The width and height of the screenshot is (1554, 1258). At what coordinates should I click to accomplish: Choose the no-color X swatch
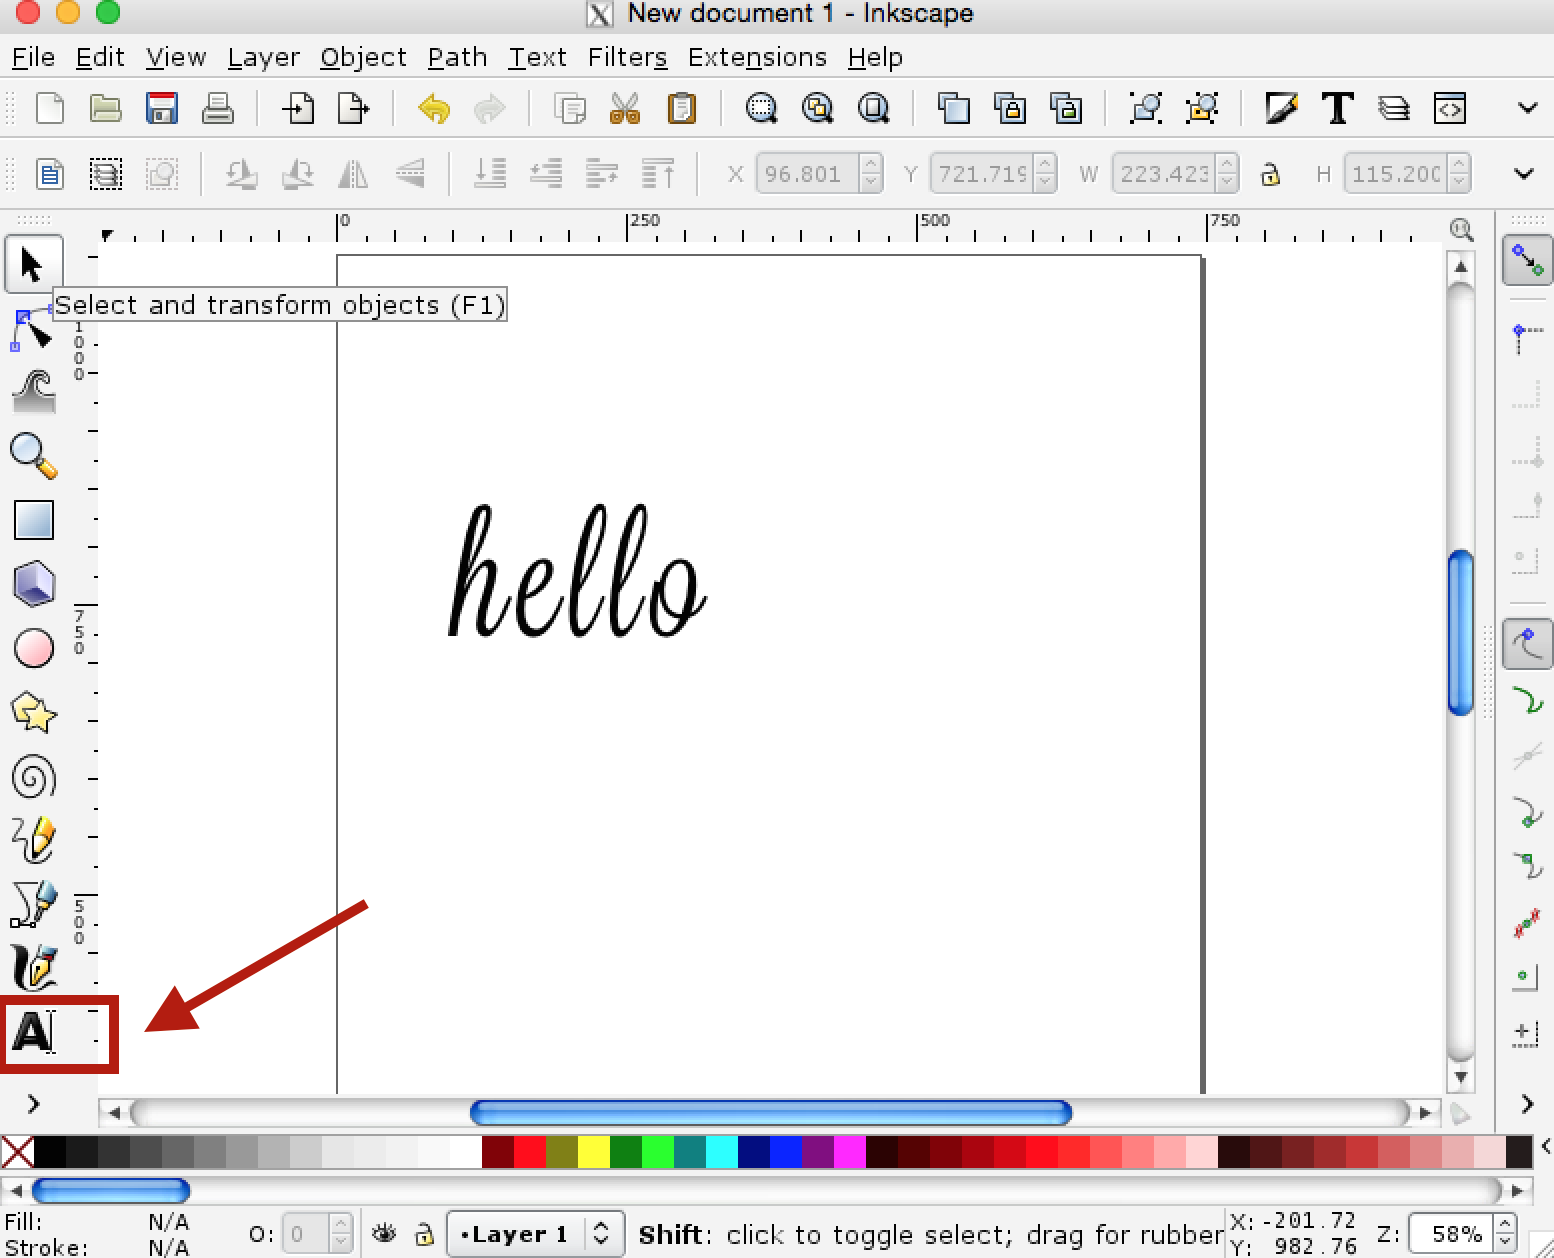pyautogui.click(x=17, y=1152)
